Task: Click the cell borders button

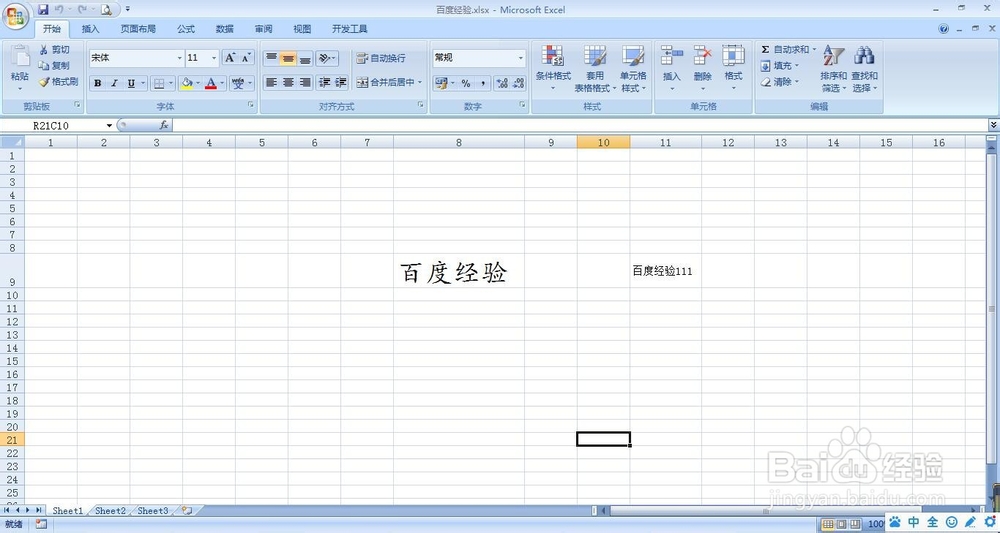Action: click(159, 83)
